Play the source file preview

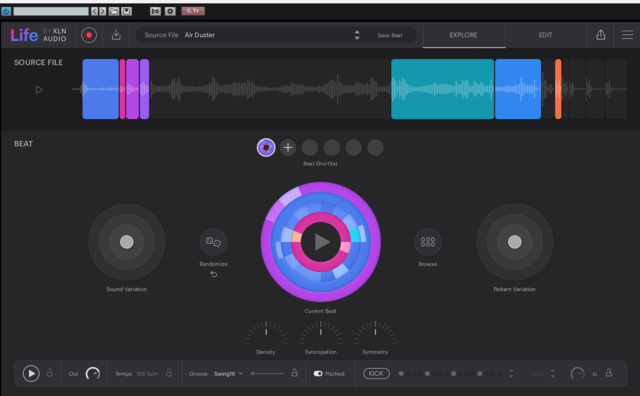[39, 89]
